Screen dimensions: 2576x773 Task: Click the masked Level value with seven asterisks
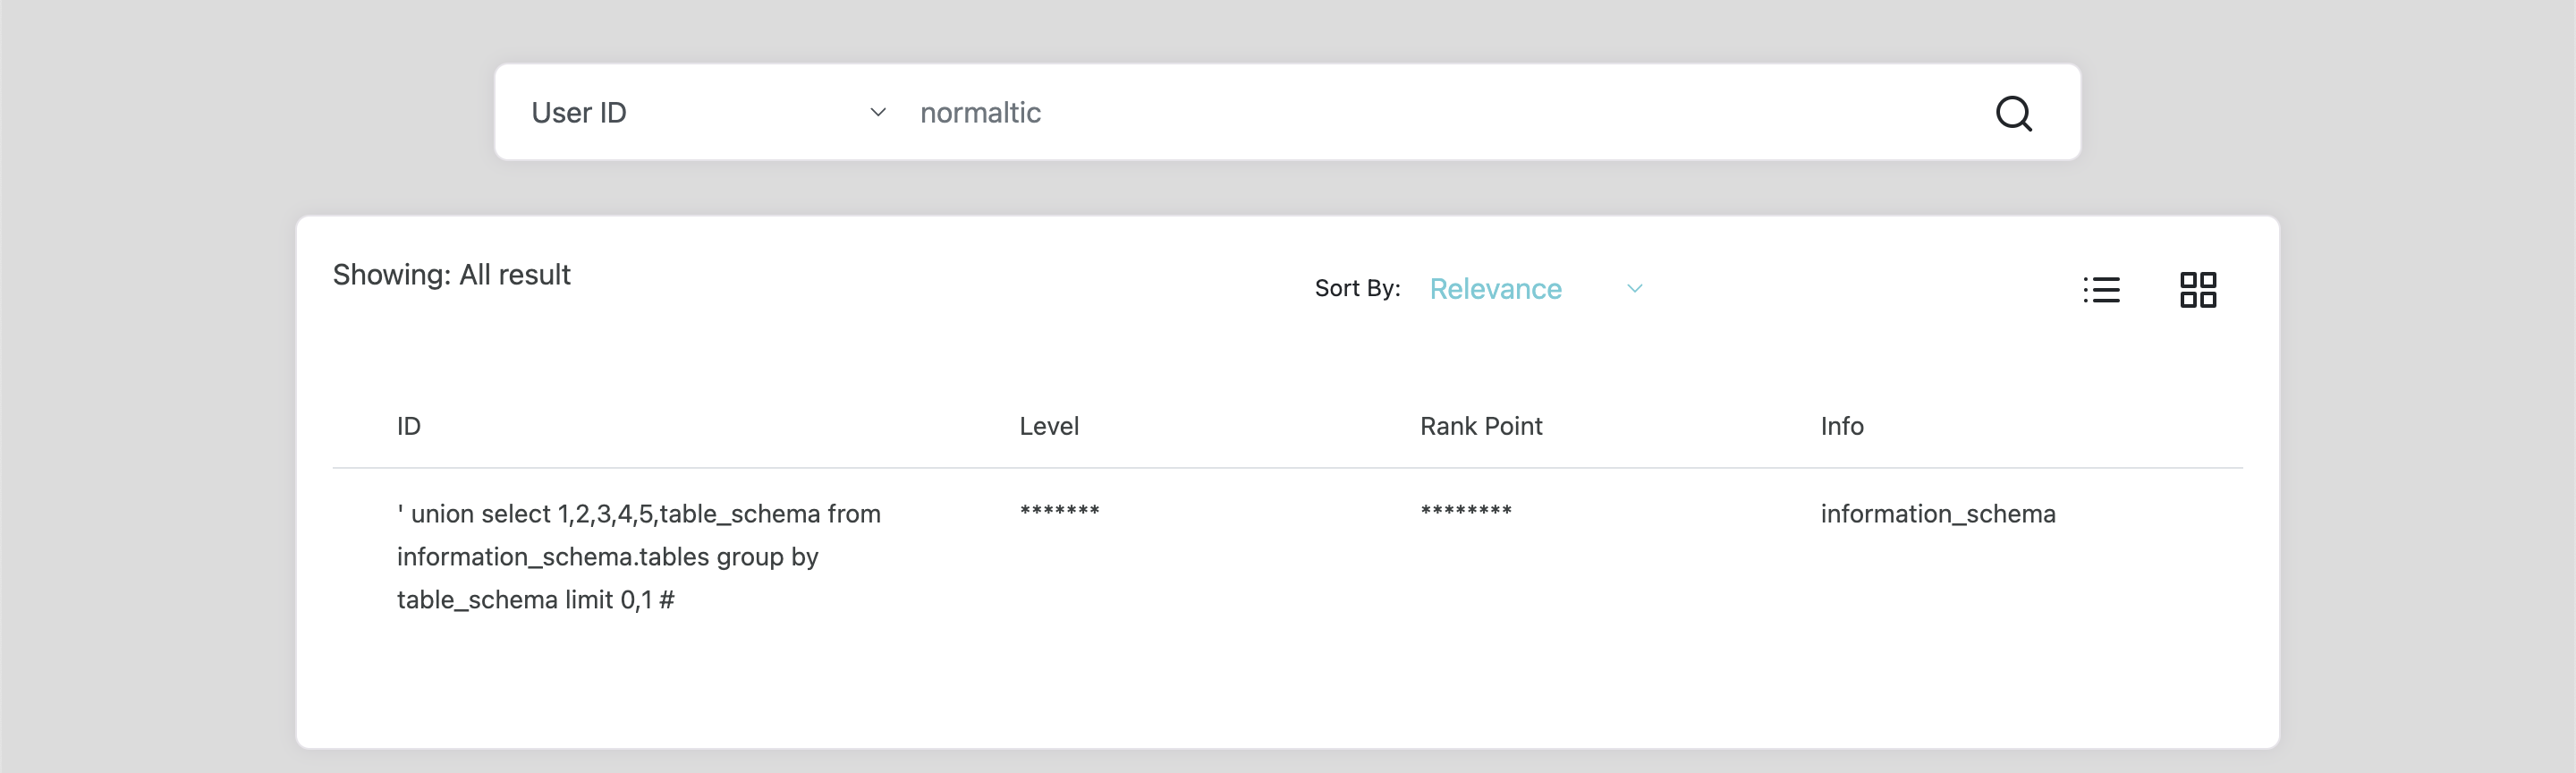(x=1059, y=511)
